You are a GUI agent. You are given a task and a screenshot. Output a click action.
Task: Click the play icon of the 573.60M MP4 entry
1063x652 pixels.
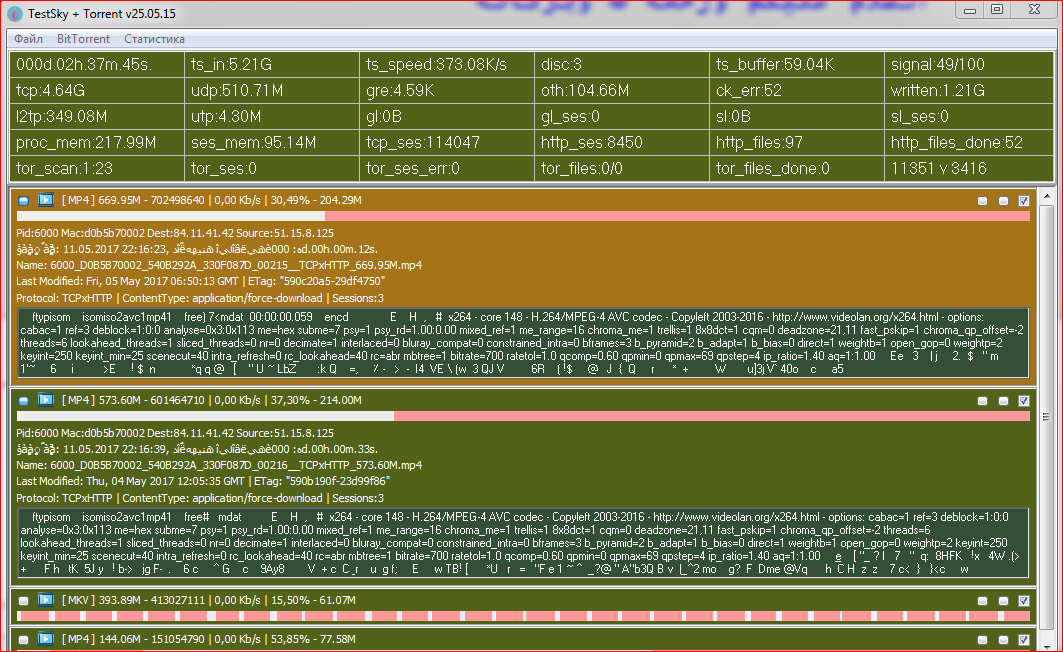46,399
